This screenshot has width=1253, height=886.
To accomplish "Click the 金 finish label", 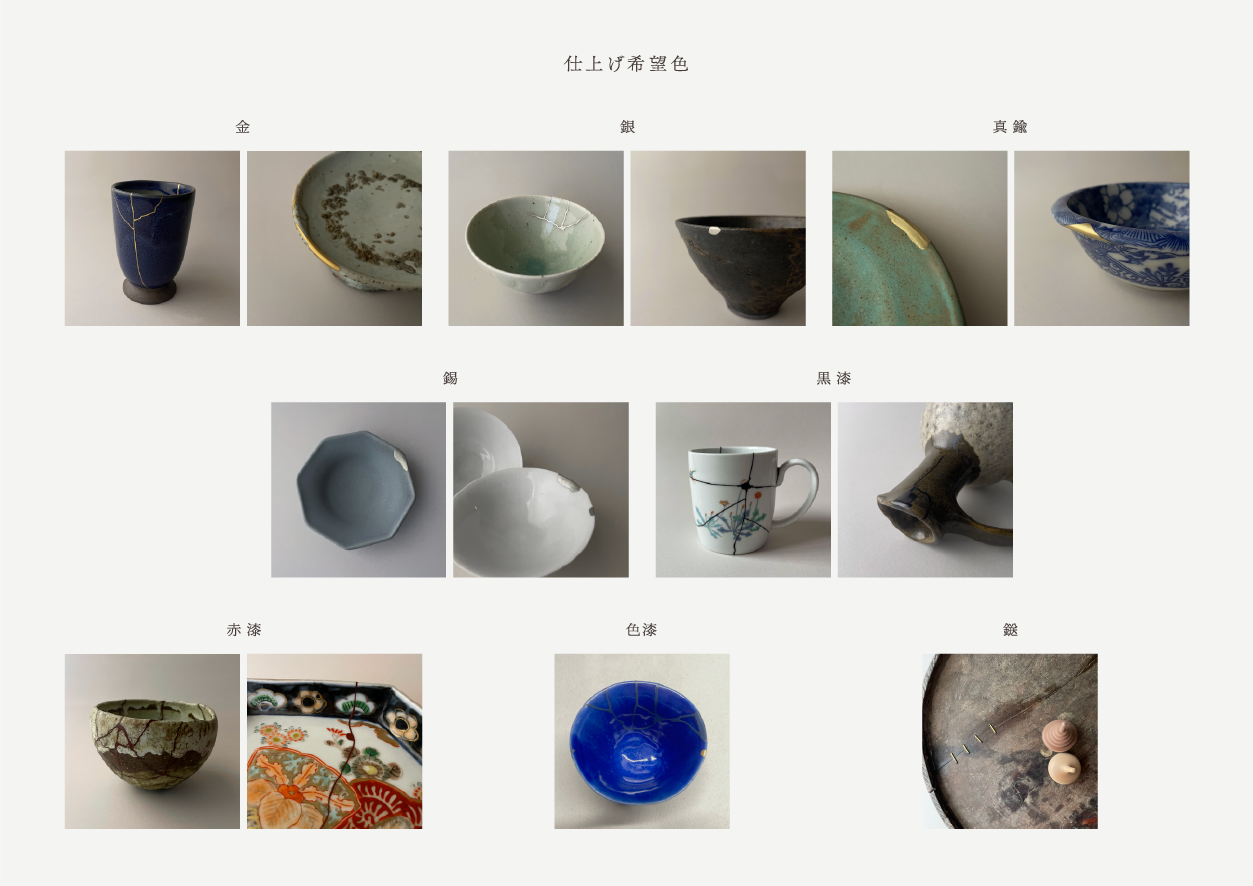I will coord(243,127).
